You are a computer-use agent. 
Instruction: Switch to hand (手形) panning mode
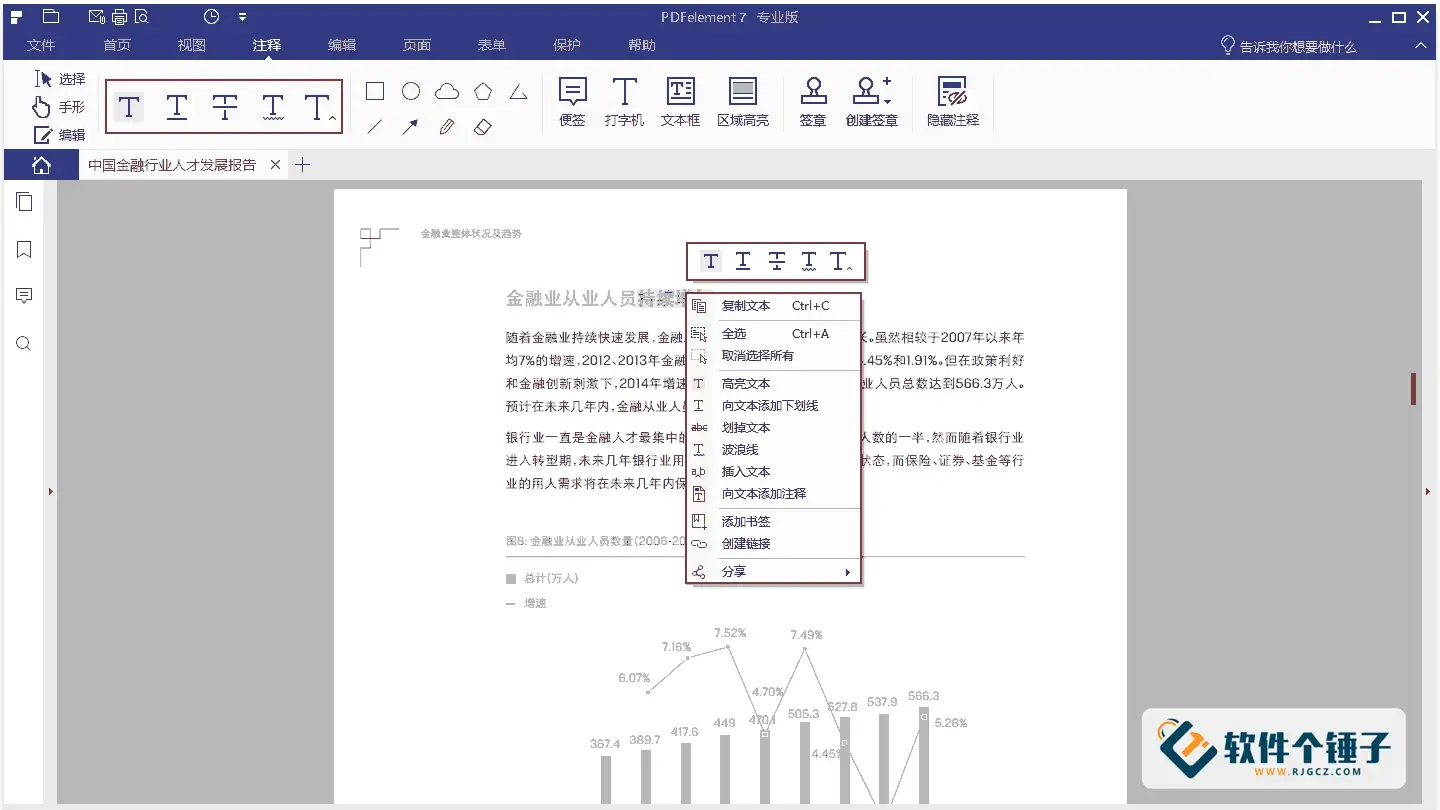coord(59,106)
